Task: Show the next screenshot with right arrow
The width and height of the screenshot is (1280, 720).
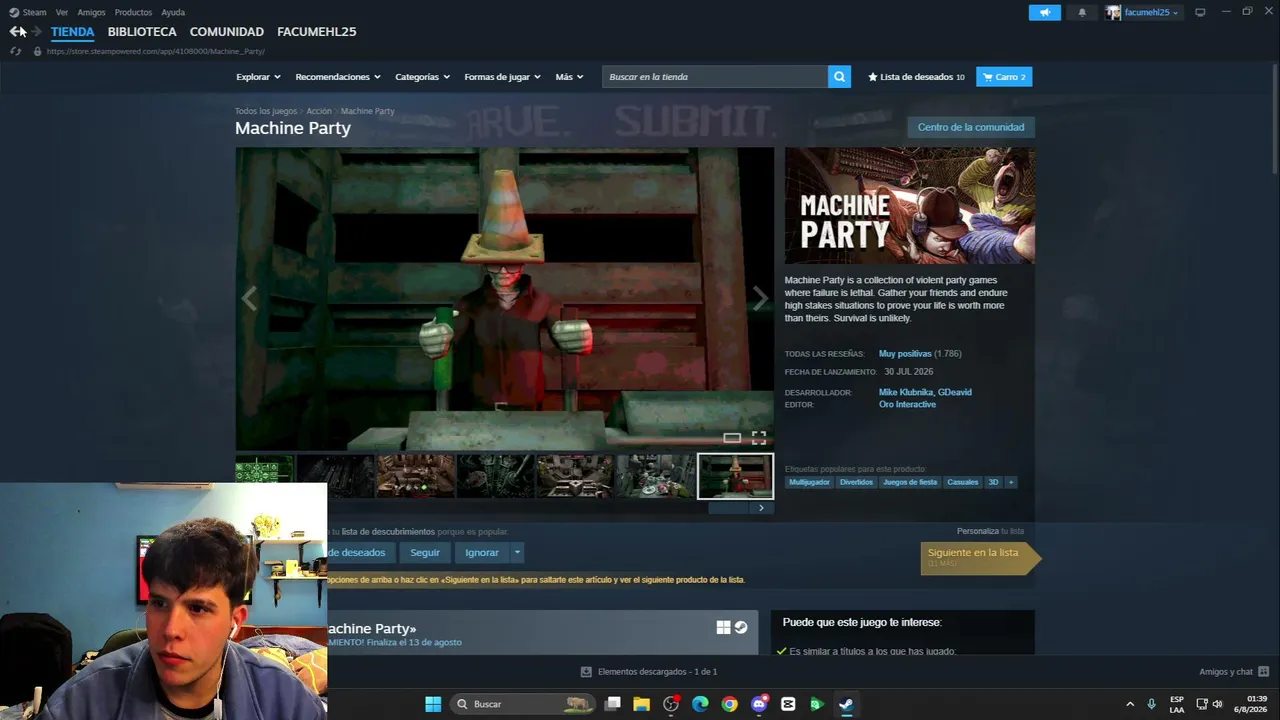Action: click(760, 298)
